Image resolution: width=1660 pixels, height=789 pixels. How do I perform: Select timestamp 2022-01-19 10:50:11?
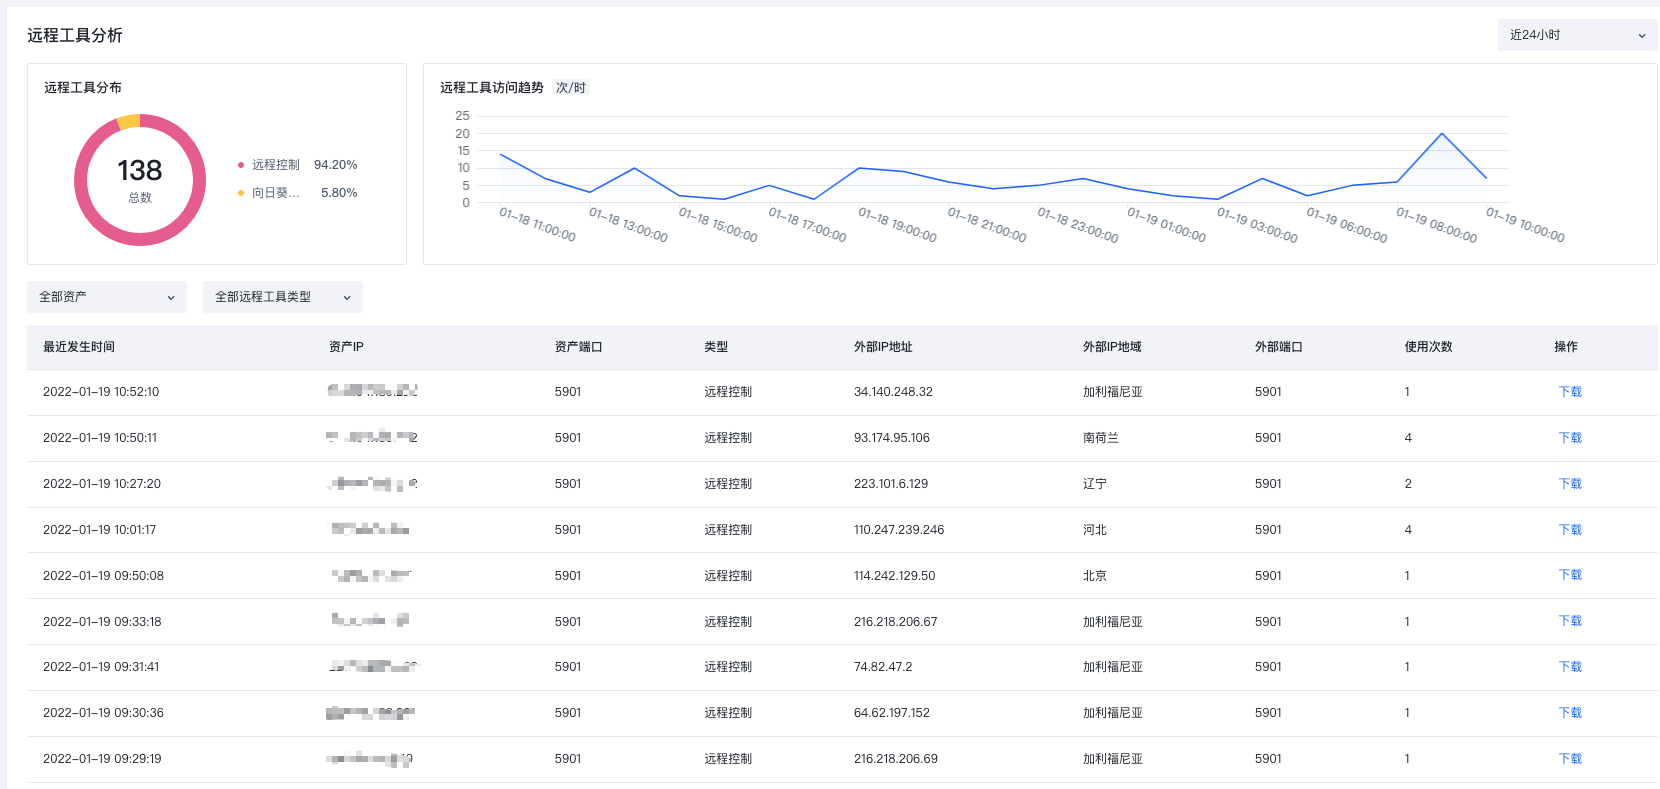click(x=100, y=438)
